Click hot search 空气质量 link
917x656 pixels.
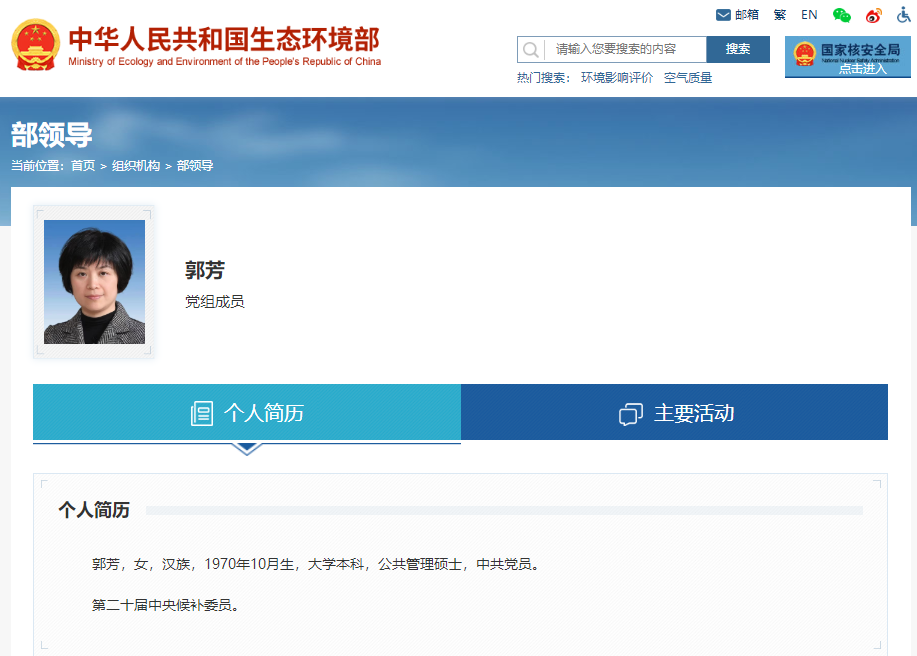(x=688, y=78)
